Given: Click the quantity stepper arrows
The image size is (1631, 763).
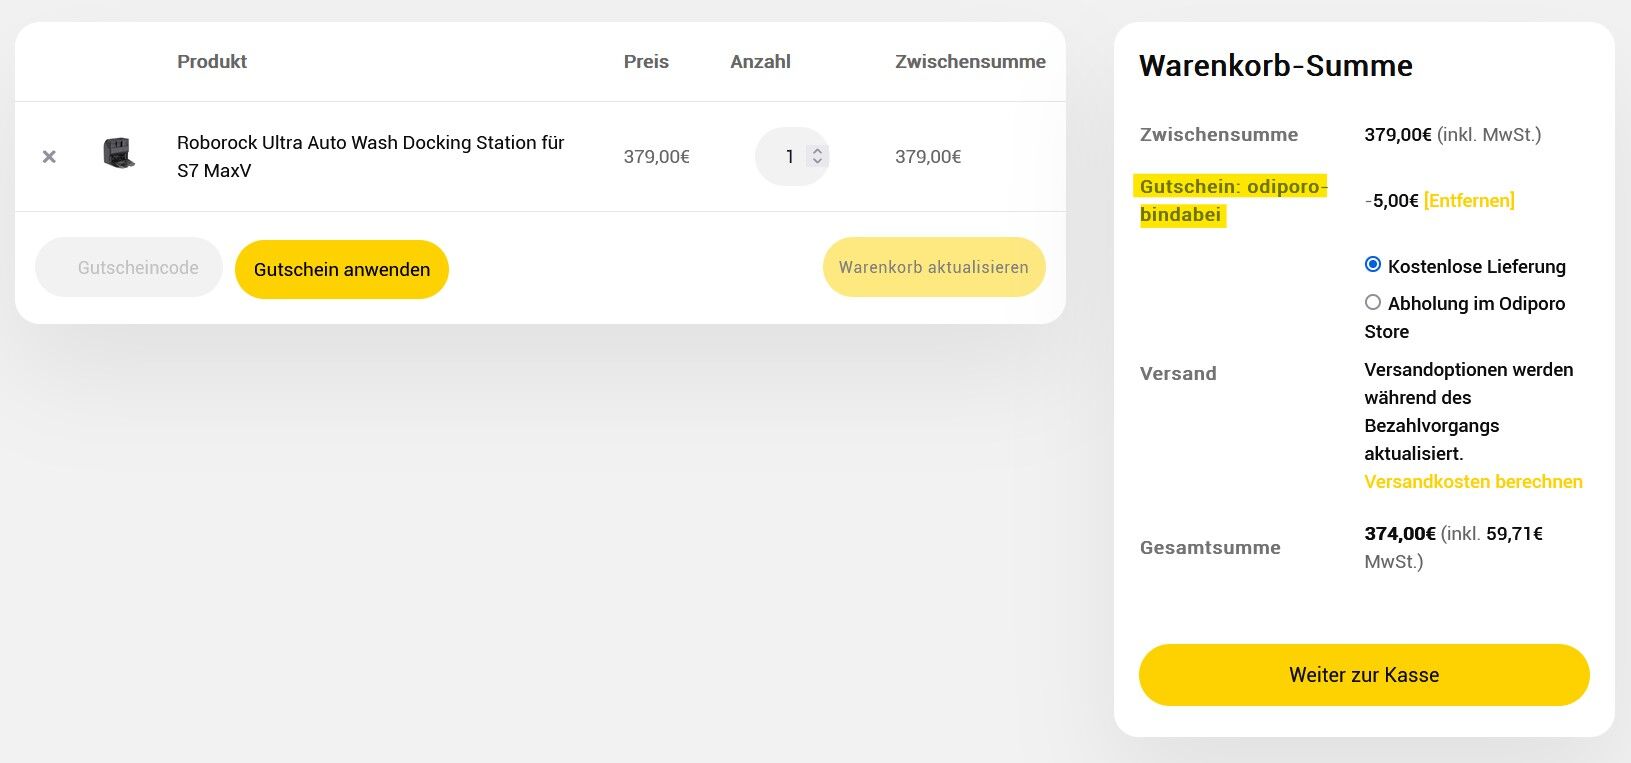Looking at the screenshot, I should (x=817, y=156).
